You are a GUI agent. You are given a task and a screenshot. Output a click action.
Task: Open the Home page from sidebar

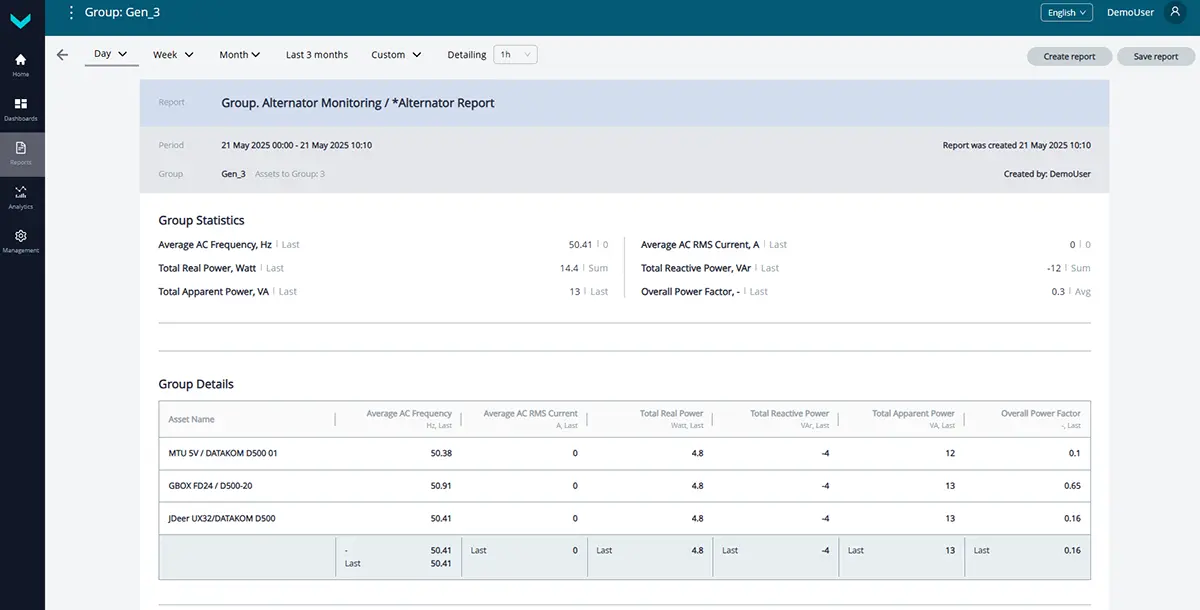[21, 64]
